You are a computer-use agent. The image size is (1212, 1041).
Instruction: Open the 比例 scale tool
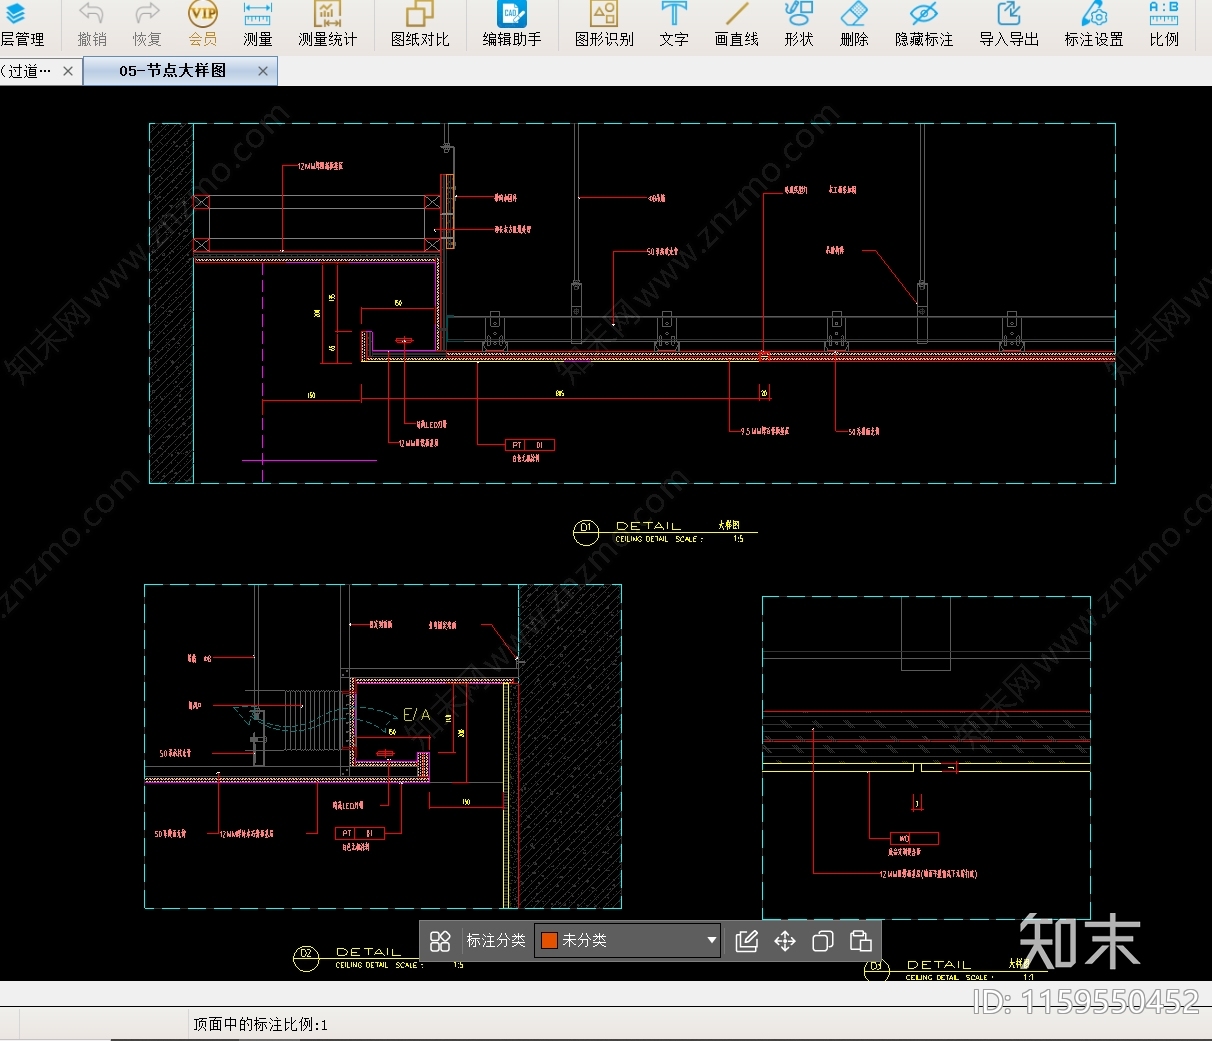(1164, 25)
